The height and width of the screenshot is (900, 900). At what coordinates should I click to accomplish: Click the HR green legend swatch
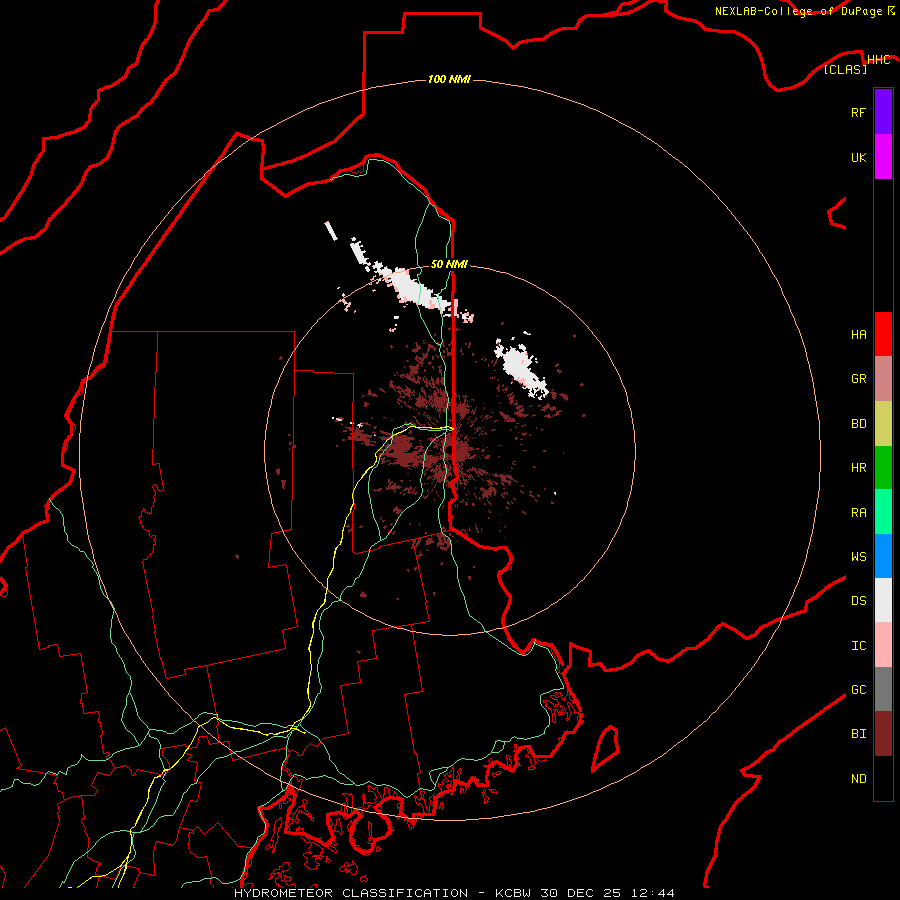(x=883, y=468)
